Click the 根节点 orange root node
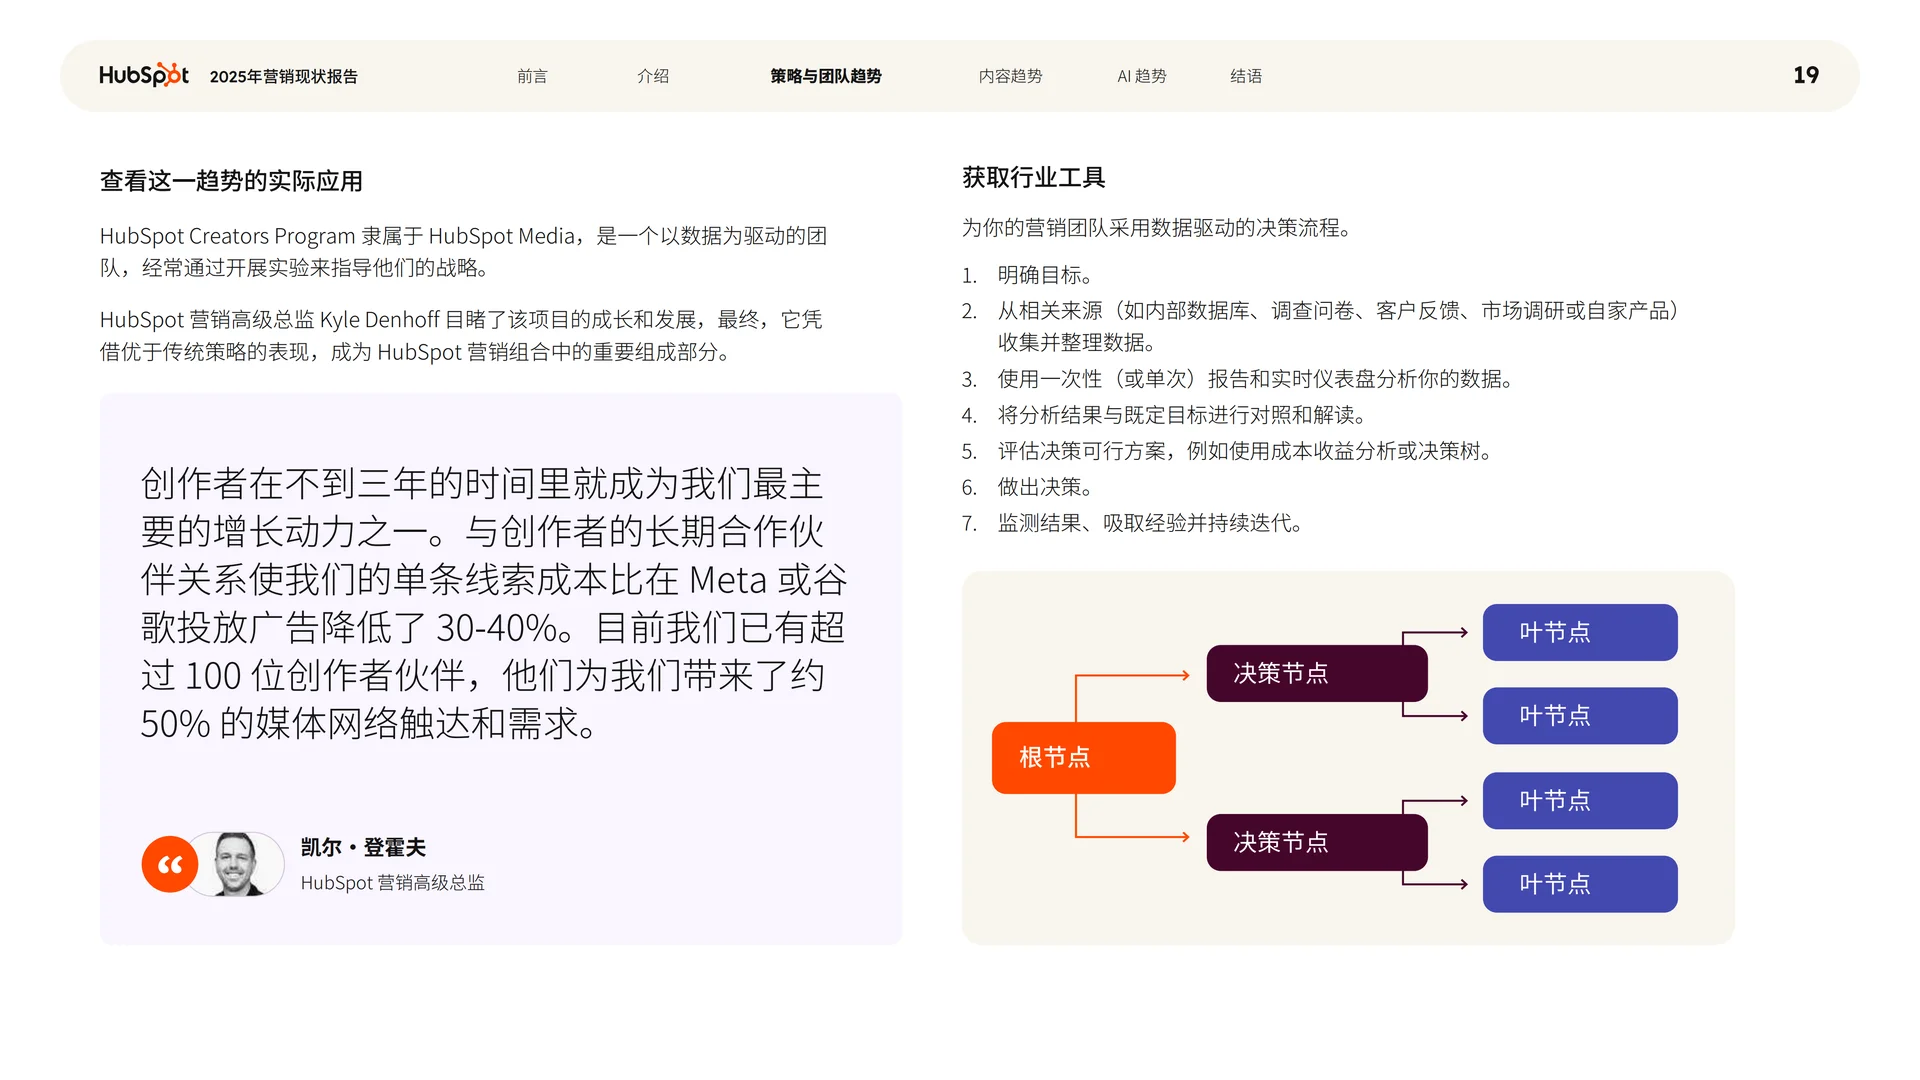The width and height of the screenshot is (1920, 1080). (x=1083, y=757)
